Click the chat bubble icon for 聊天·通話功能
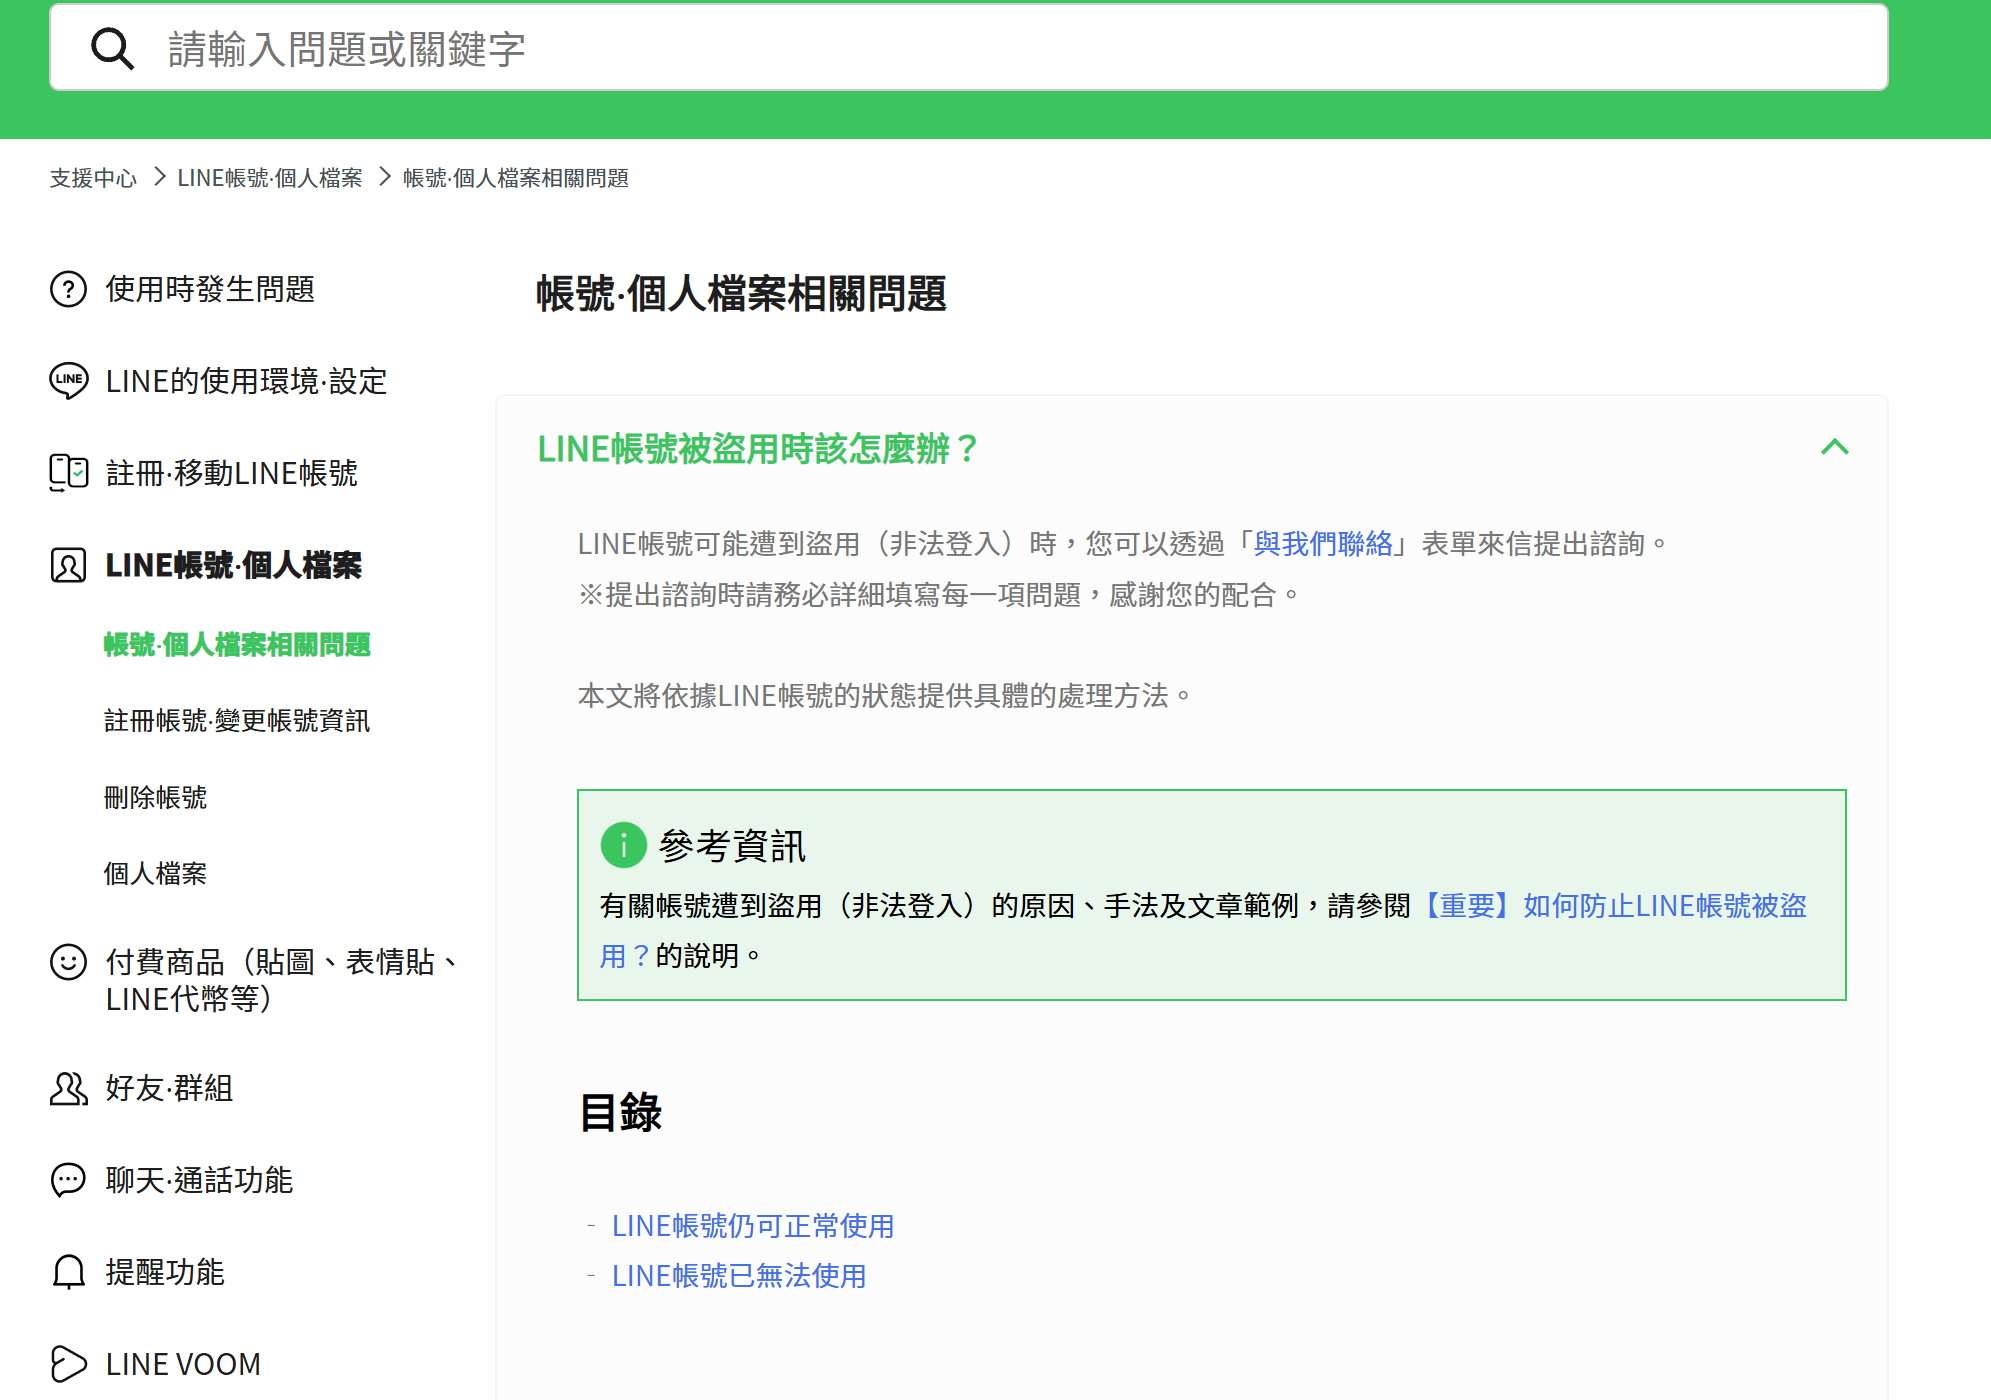The width and height of the screenshot is (1991, 1400). click(68, 1180)
